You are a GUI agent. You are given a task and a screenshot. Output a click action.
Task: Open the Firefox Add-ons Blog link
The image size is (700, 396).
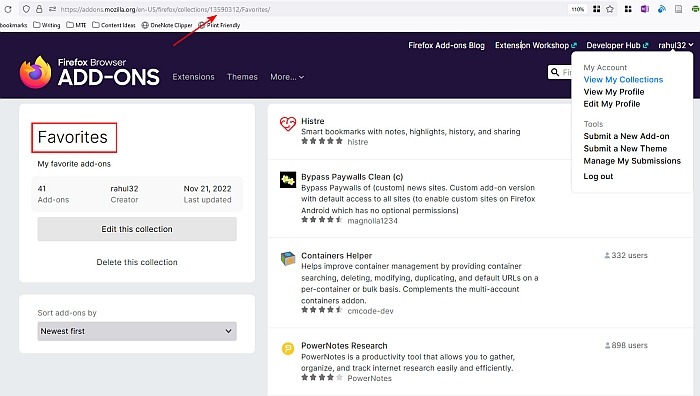(446, 45)
